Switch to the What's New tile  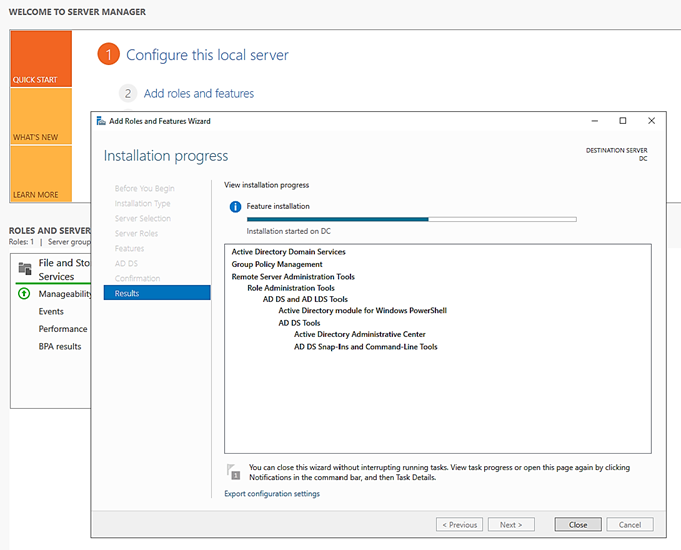[41, 116]
